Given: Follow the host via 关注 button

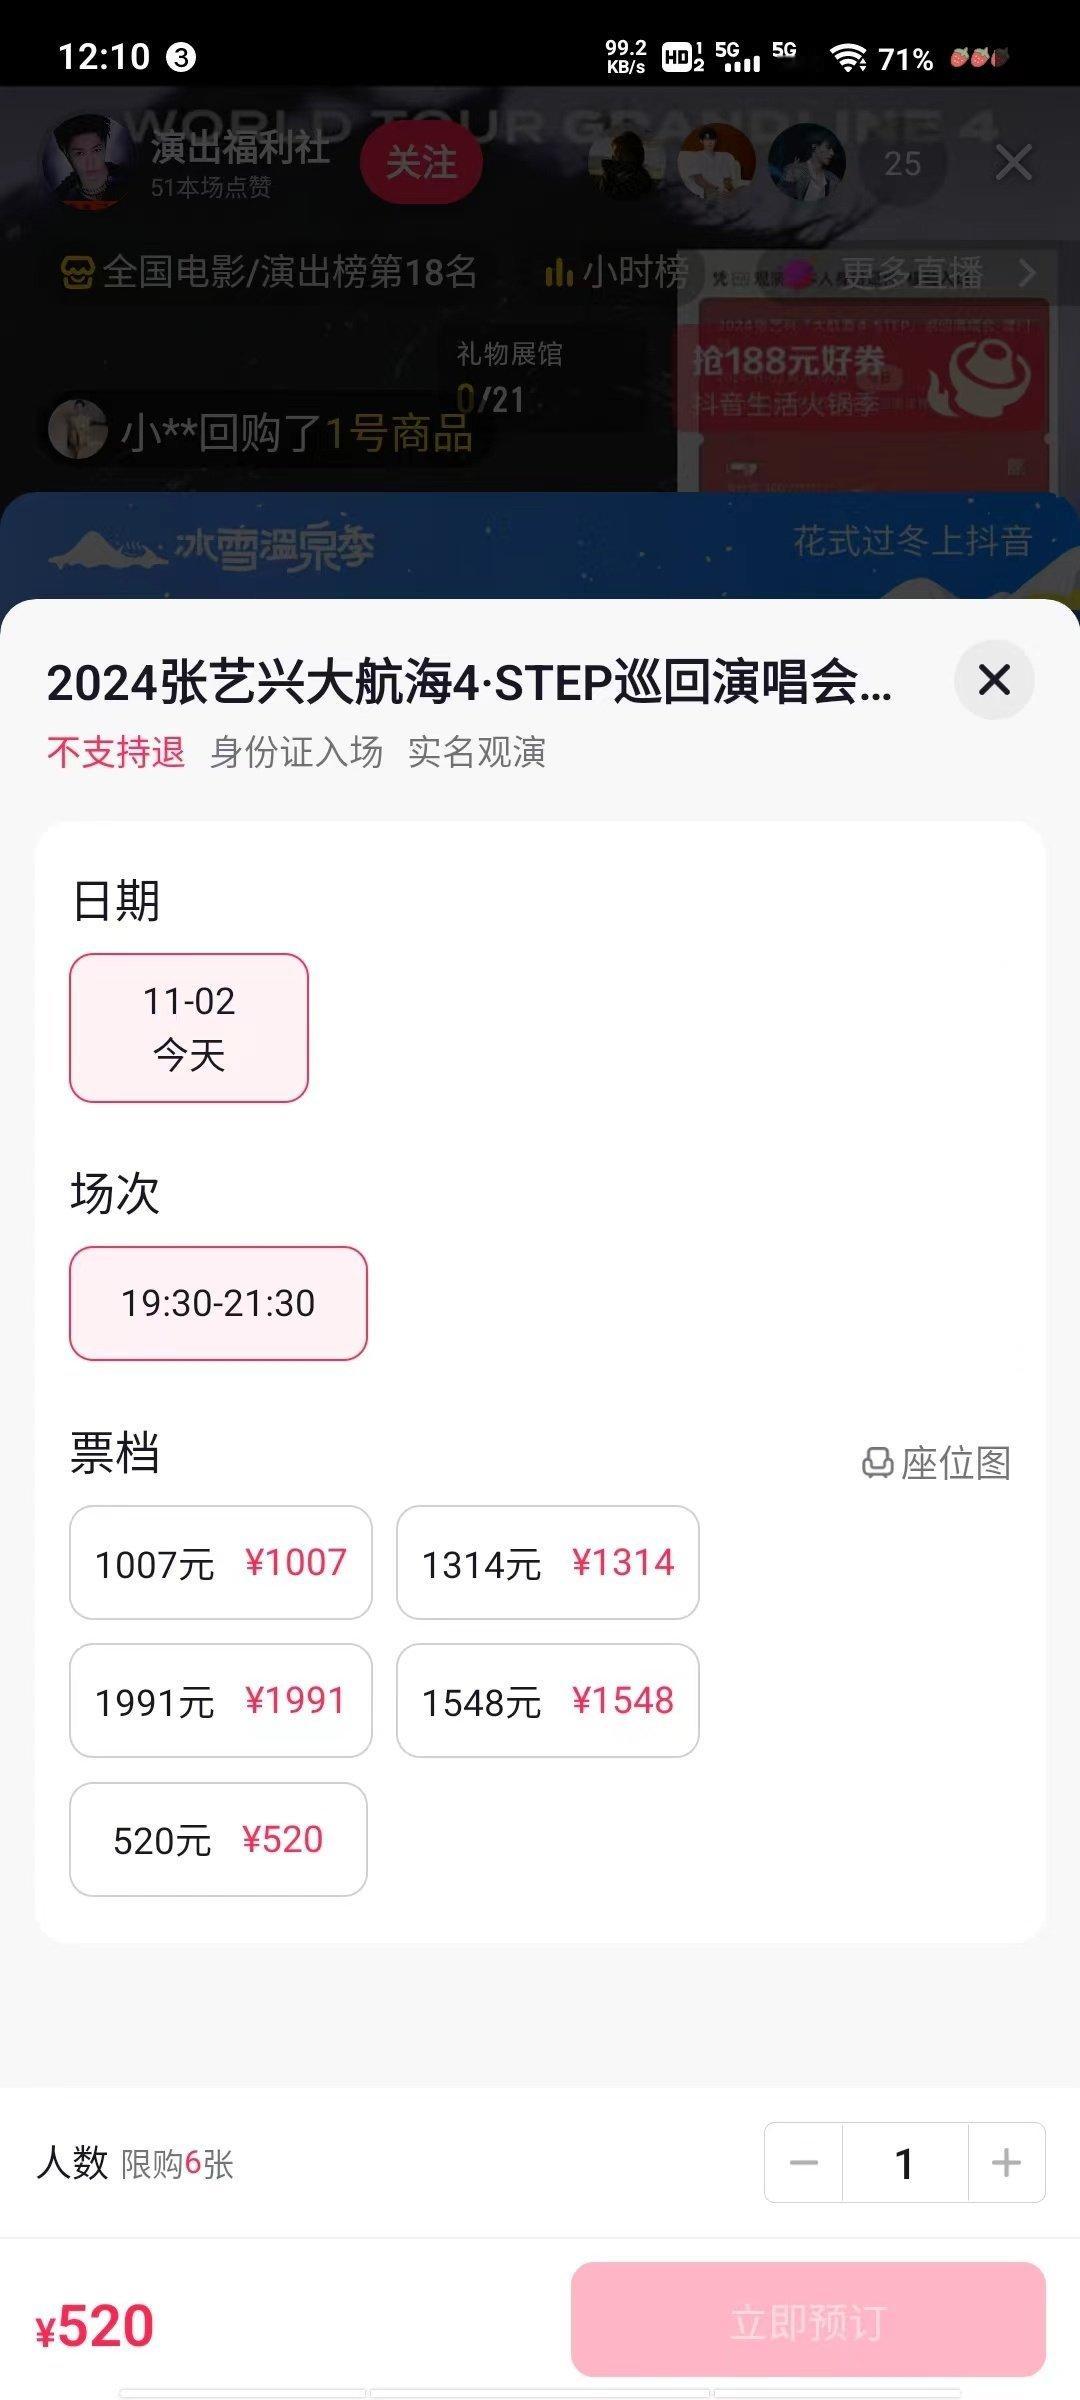Looking at the screenshot, I should (x=421, y=162).
